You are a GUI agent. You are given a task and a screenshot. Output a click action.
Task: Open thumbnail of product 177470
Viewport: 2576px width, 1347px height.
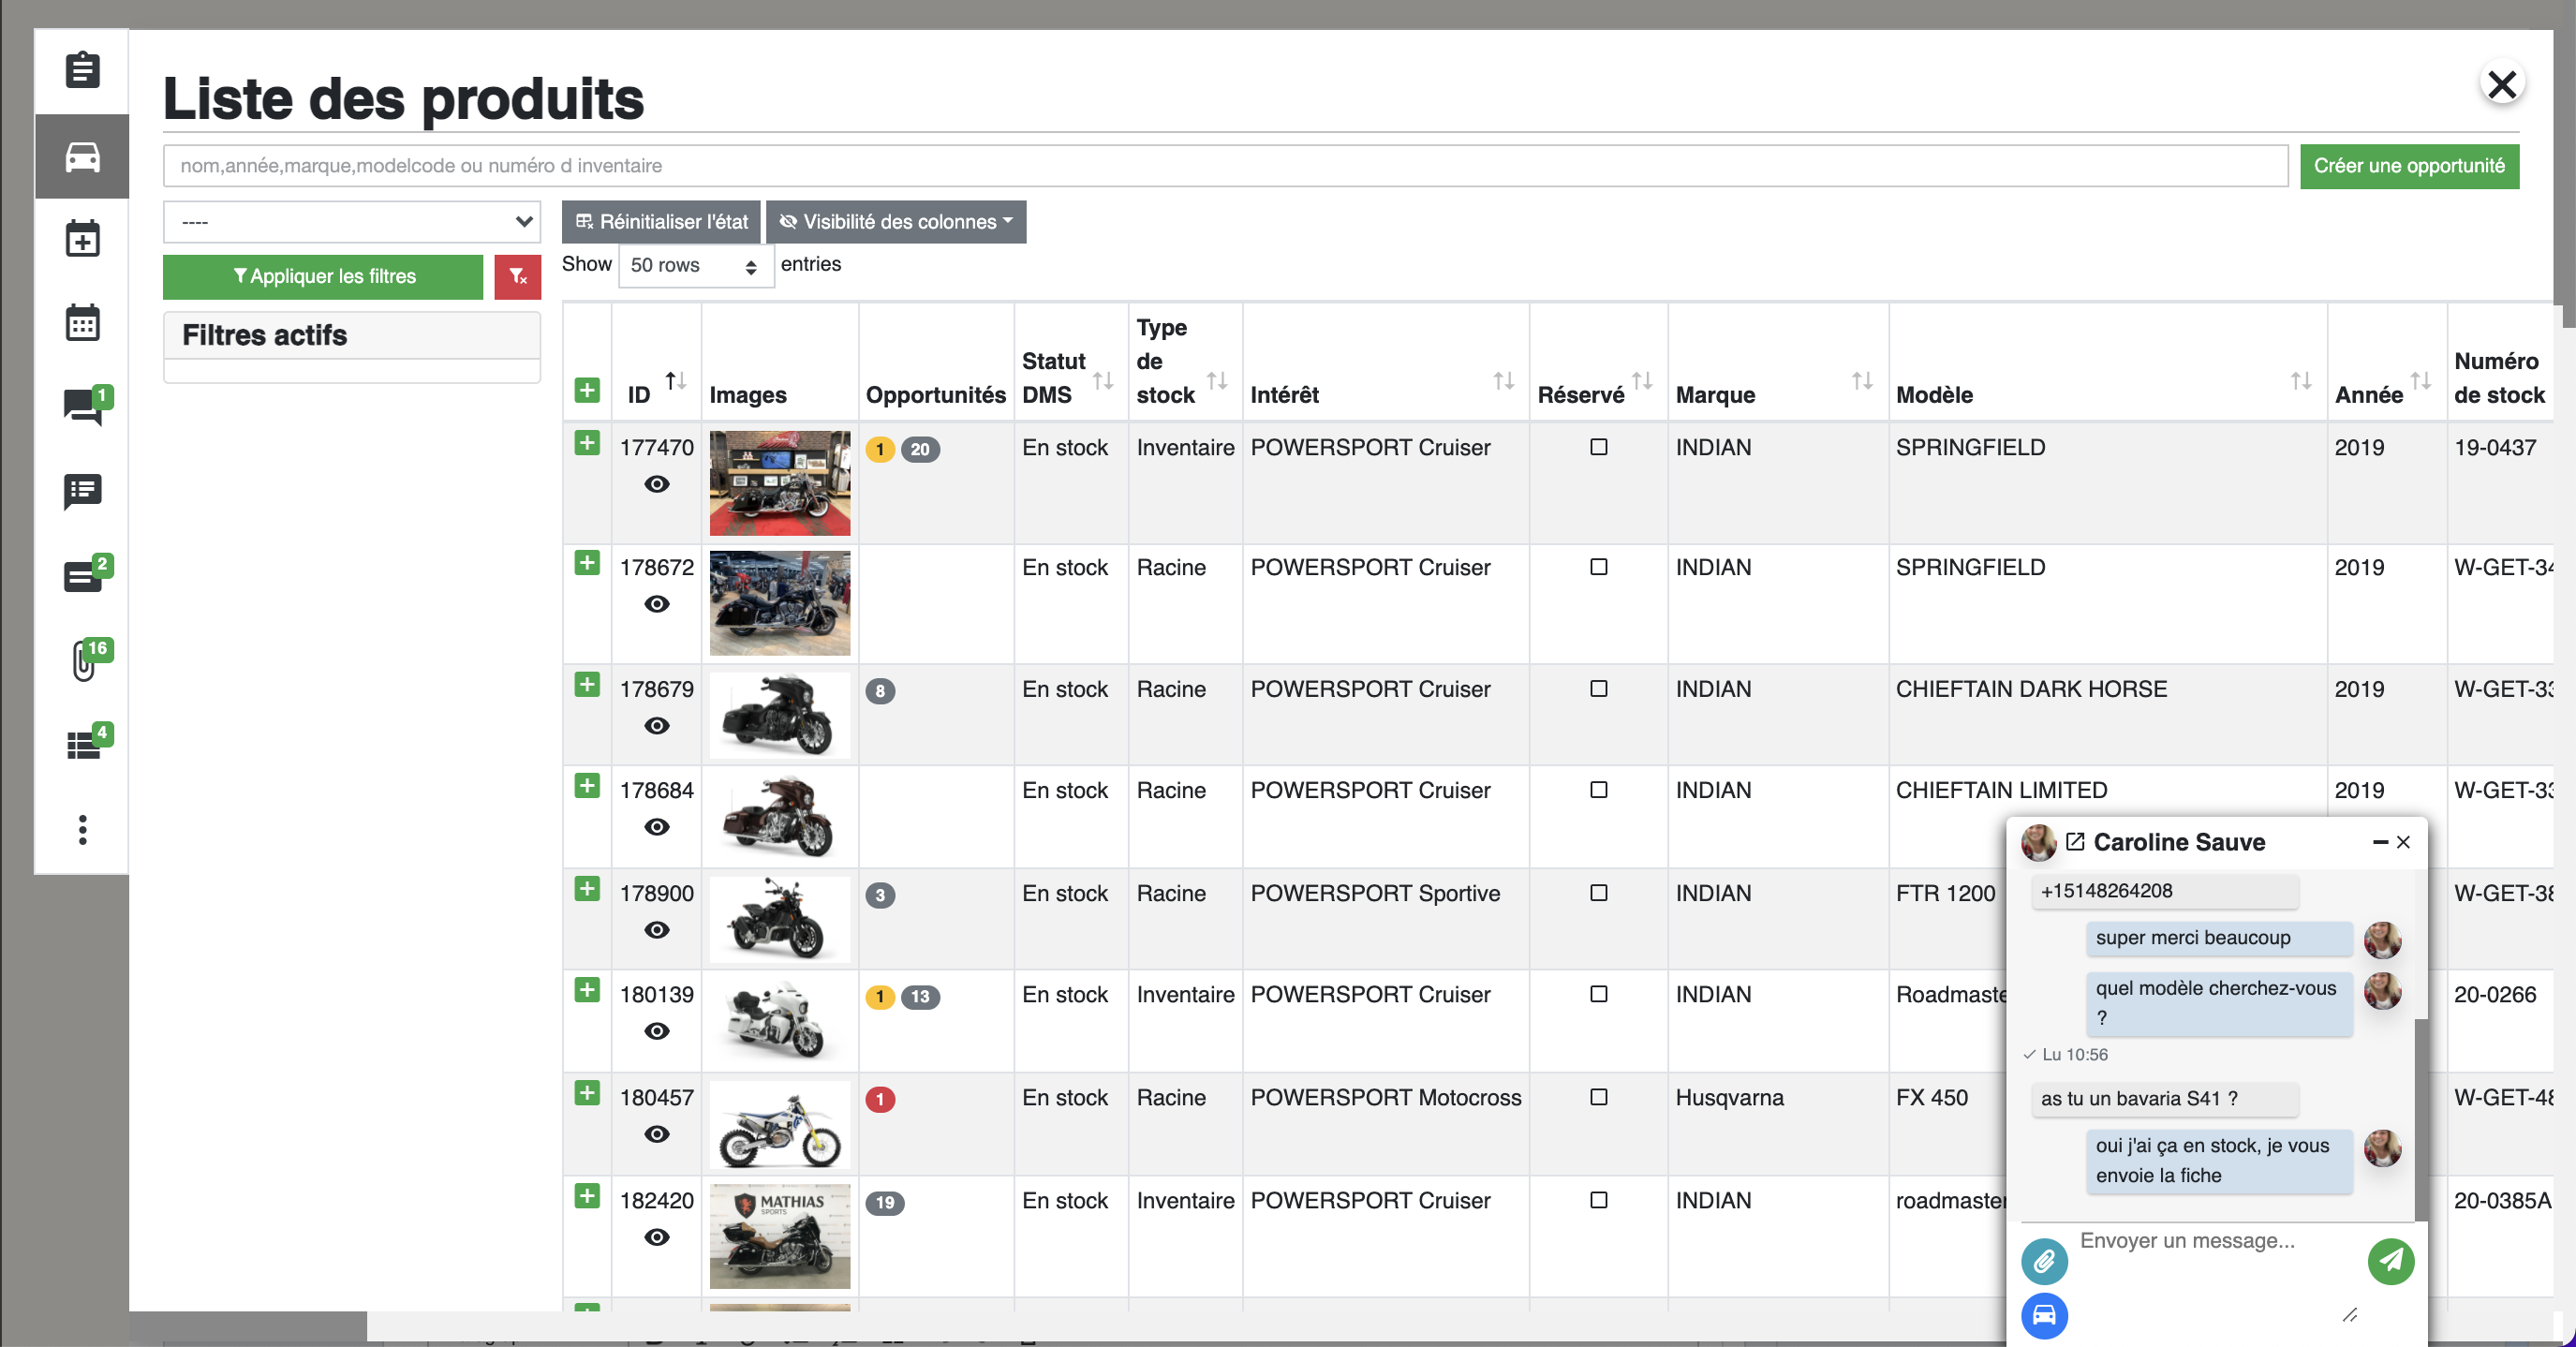(x=780, y=483)
